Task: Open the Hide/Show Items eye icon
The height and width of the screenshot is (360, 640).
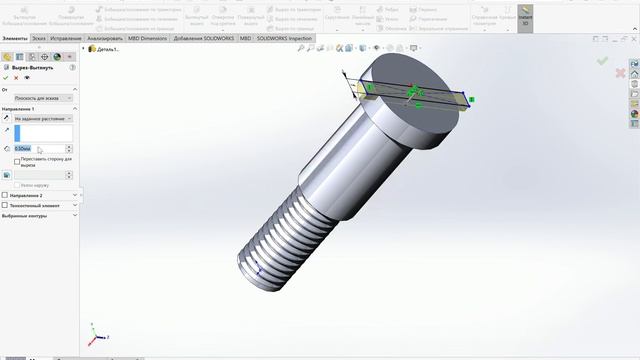Action: click(377, 48)
